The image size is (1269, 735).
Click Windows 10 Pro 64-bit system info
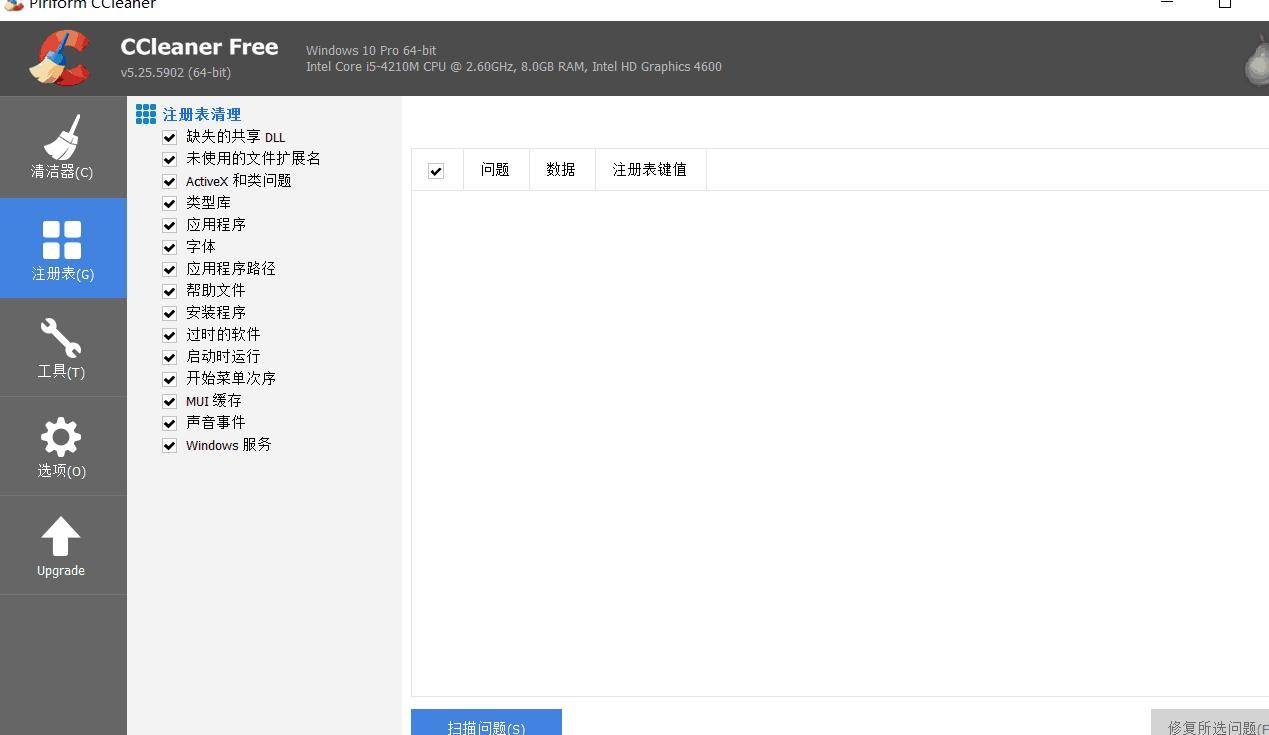click(x=371, y=50)
